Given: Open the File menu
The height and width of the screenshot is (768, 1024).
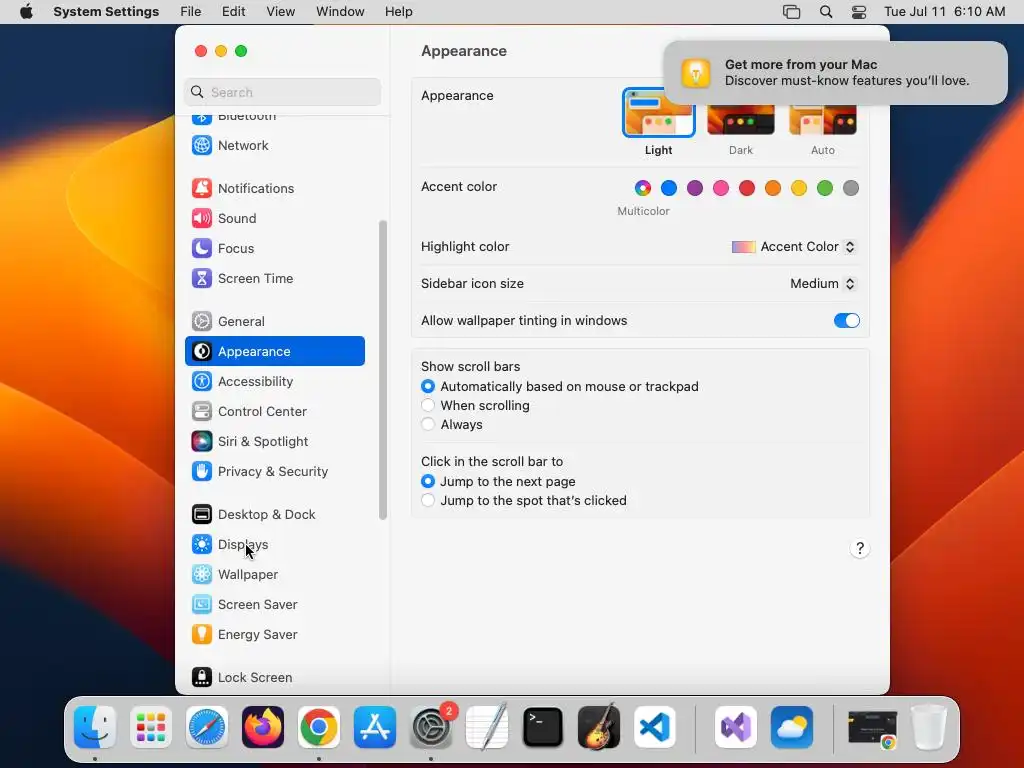Looking at the screenshot, I should pos(191,12).
